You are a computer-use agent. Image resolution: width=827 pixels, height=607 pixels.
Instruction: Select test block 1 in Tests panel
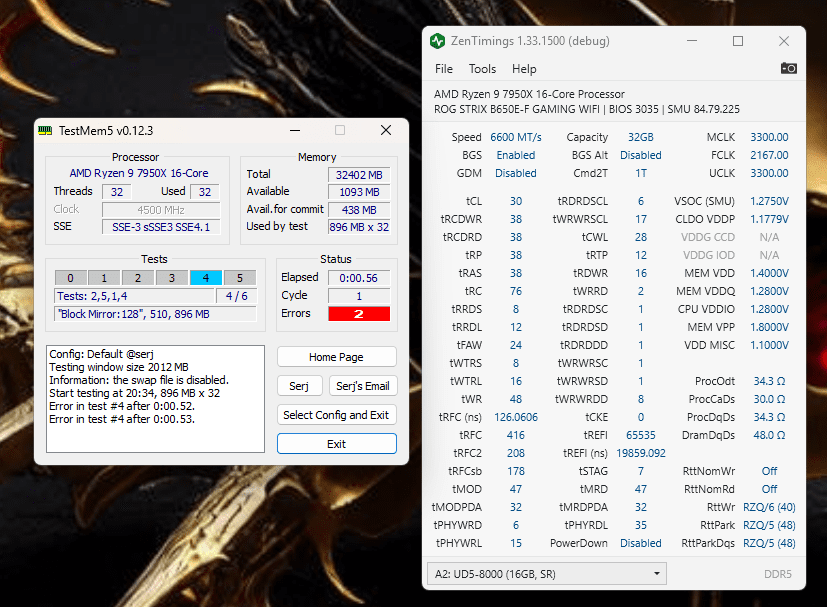coord(104,278)
